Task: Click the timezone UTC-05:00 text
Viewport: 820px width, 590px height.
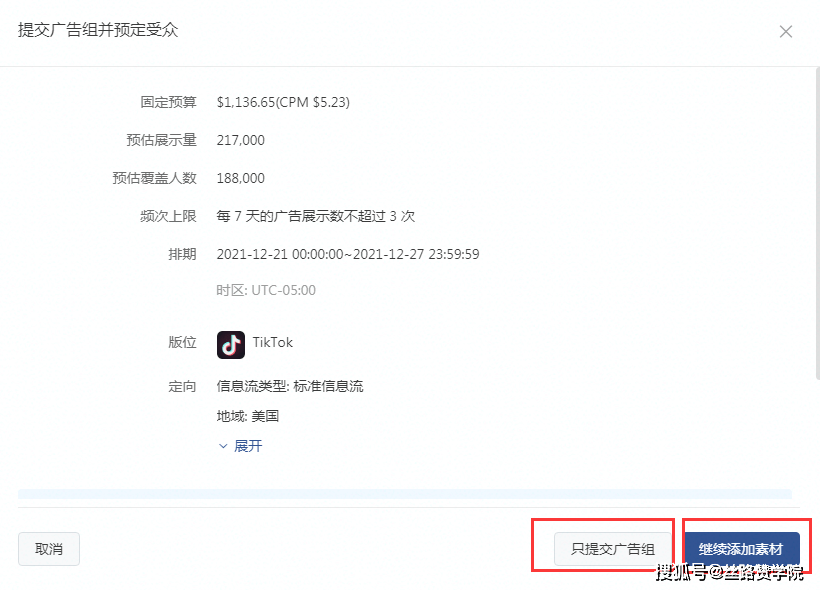Action: 266,290
